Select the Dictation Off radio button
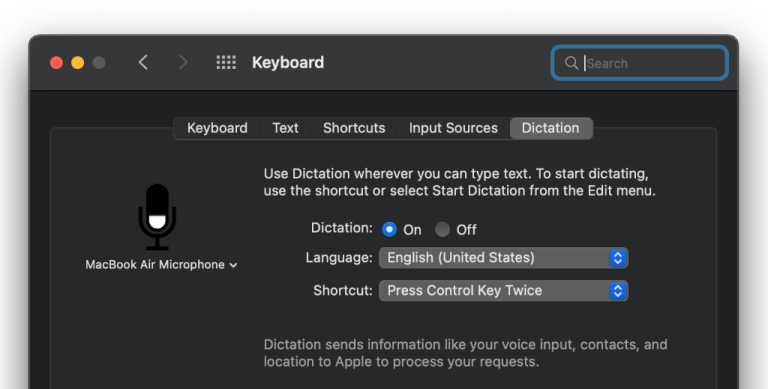 tap(442, 229)
